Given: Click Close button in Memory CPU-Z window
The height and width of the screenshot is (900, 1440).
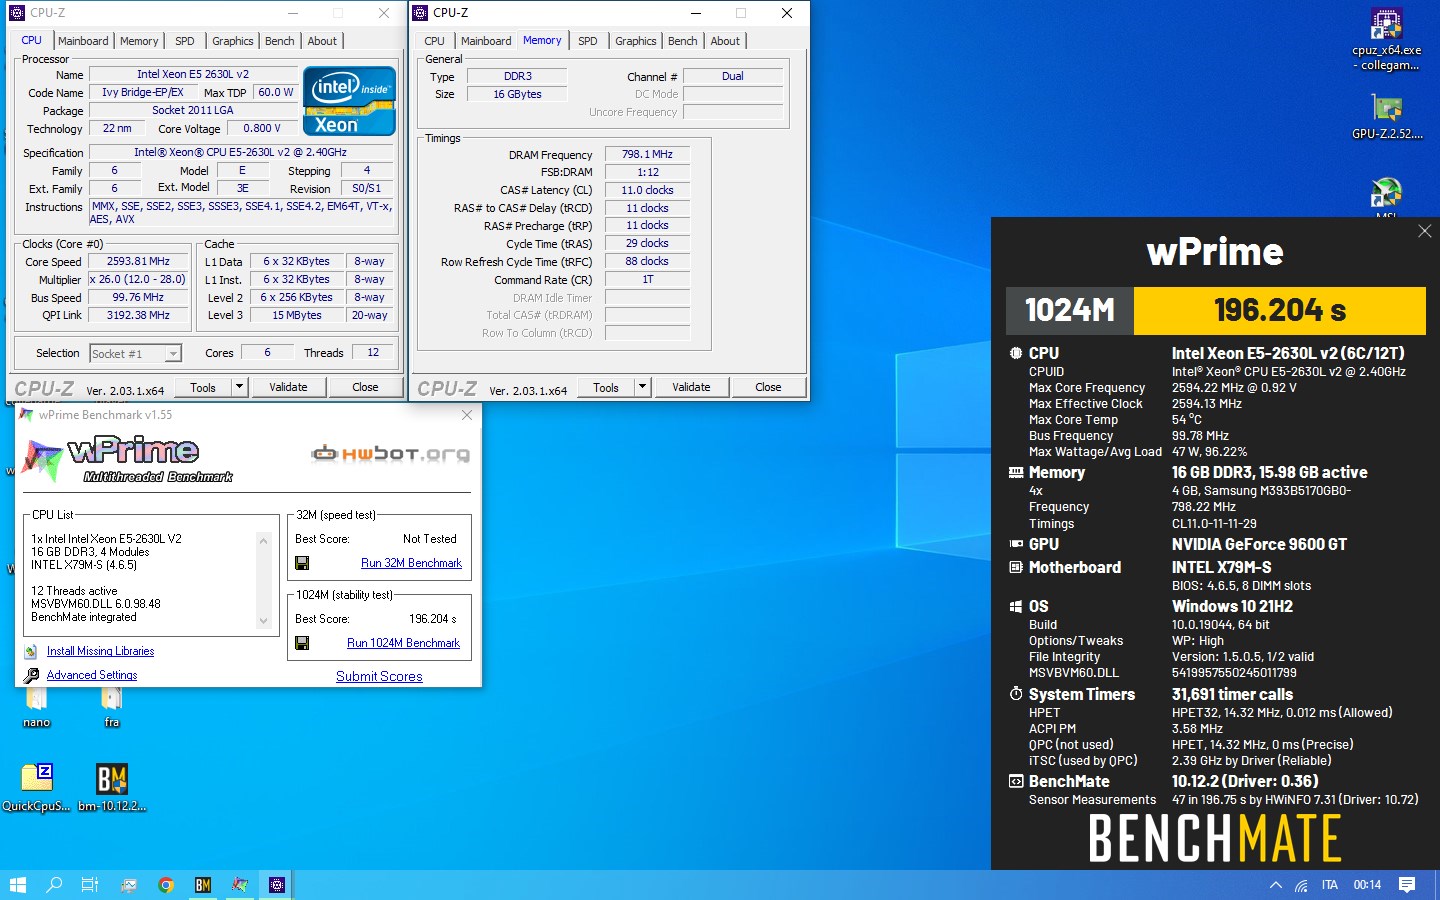Looking at the screenshot, I should pyautogui.click(x=768, y=387).
